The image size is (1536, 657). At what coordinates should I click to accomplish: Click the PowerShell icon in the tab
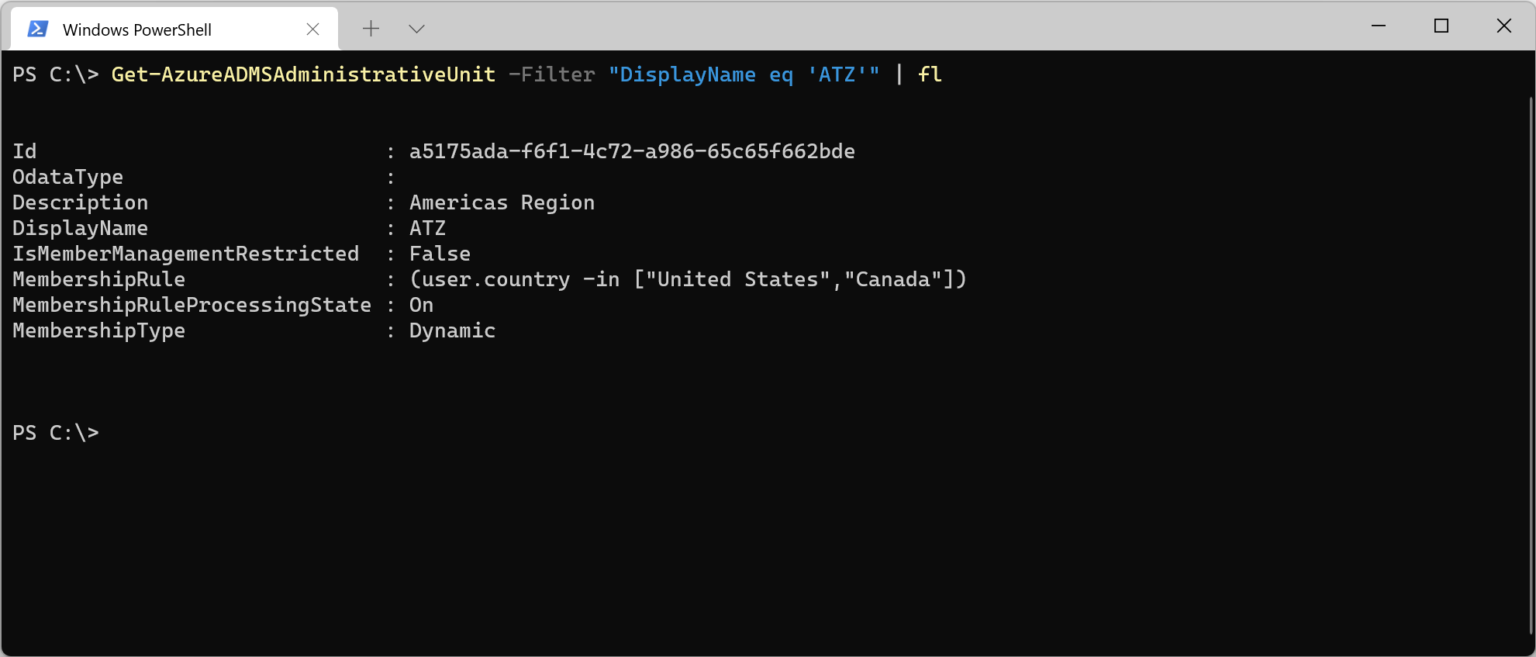(x=38, y=28)
